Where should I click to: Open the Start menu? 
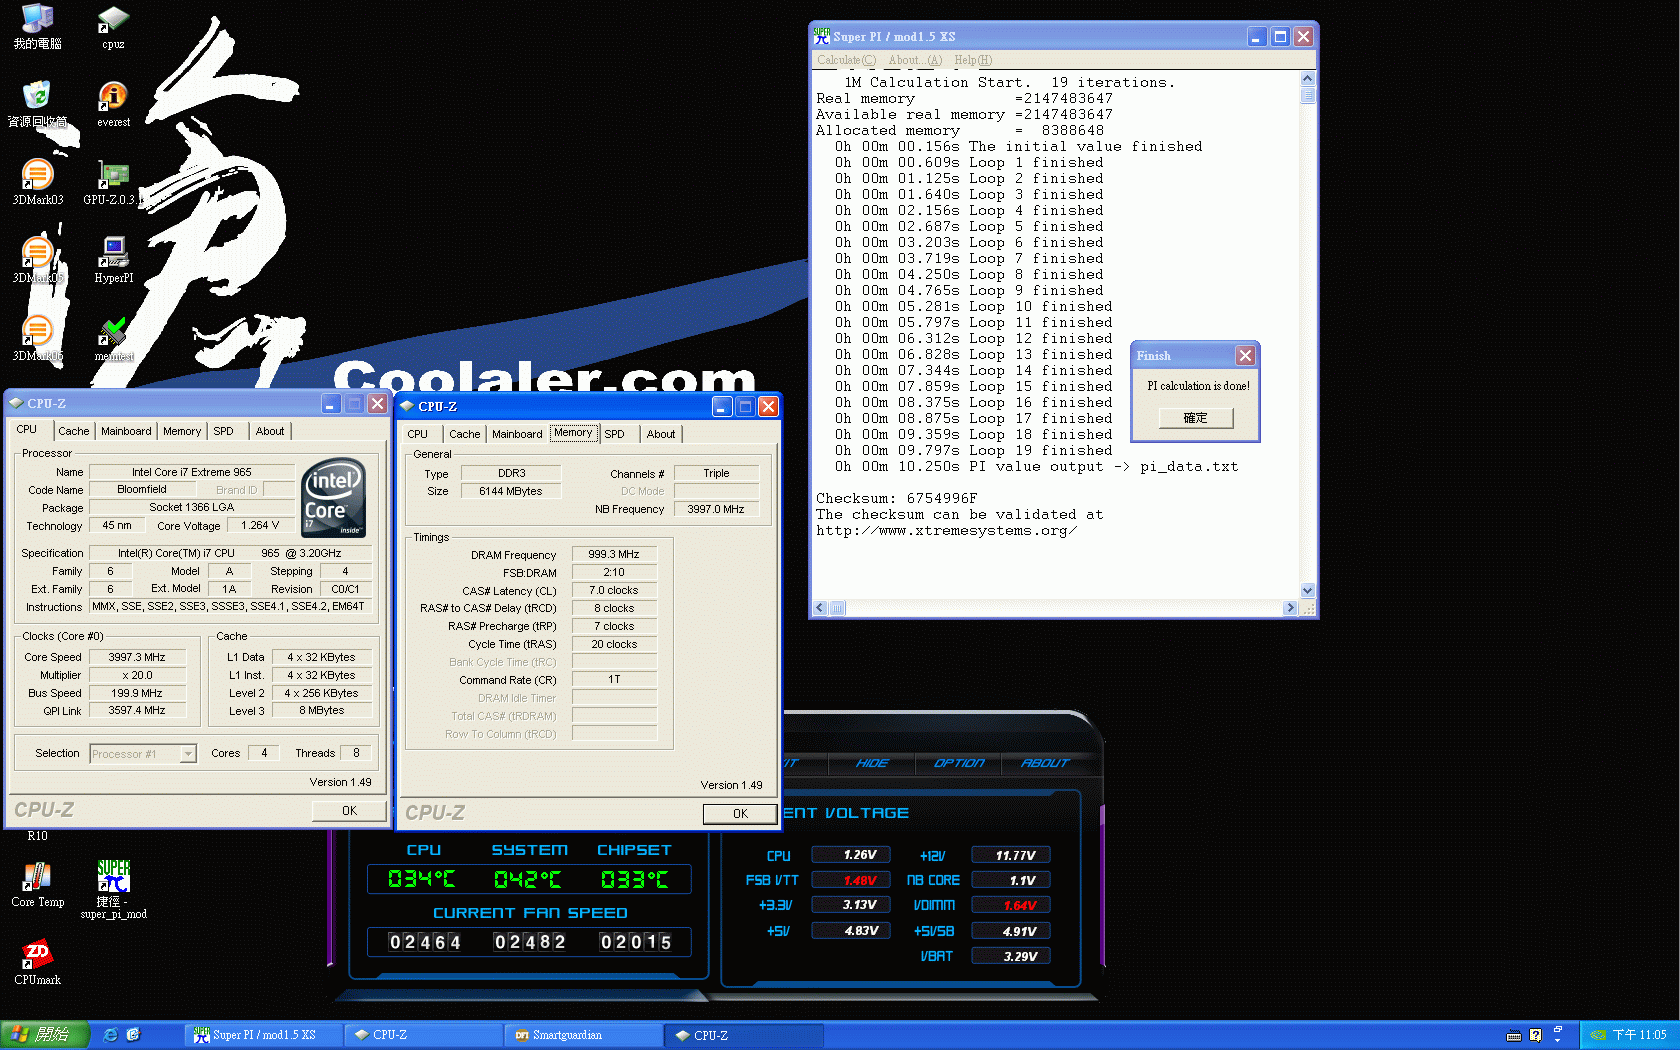(x=45, y=1035)
